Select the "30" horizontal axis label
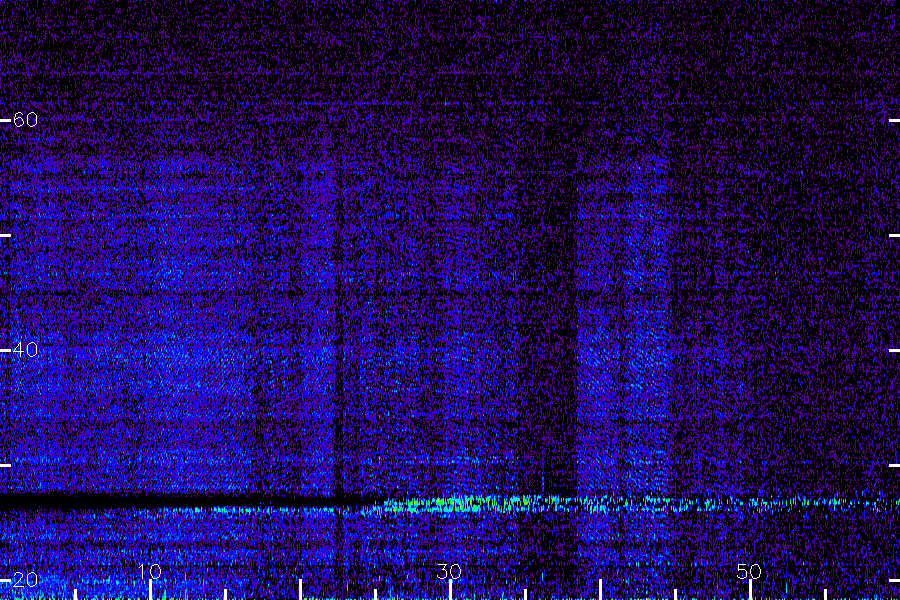 449,571
